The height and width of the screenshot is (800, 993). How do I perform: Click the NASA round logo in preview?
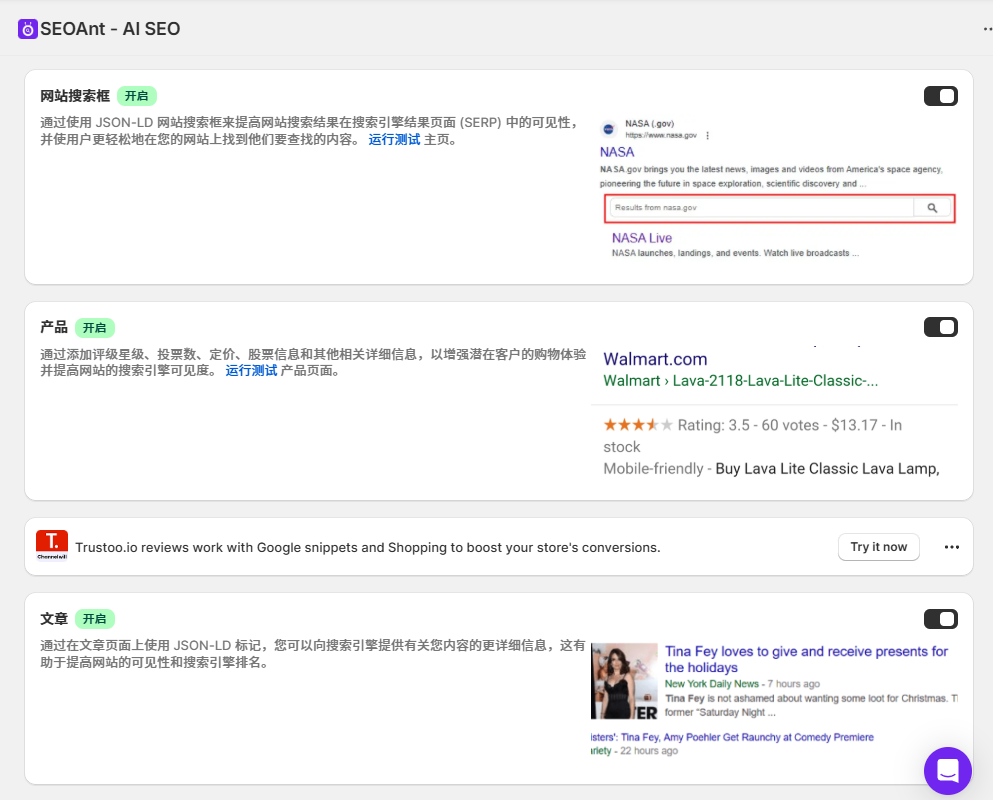(608, 129)
